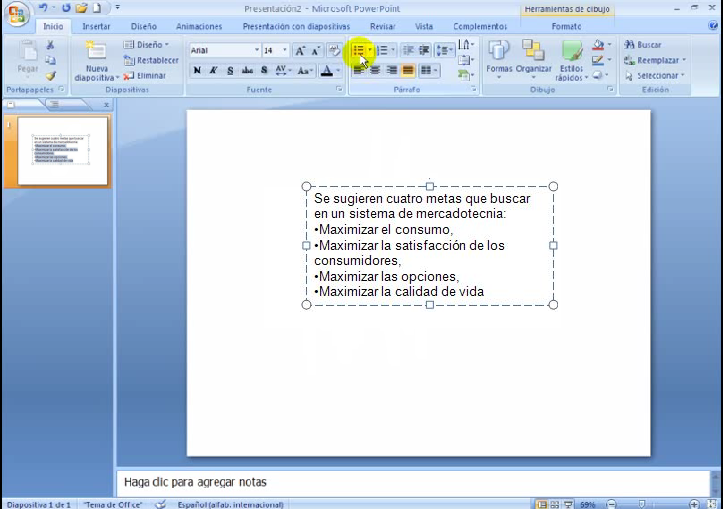Click the Cut scissors icon

50,45
